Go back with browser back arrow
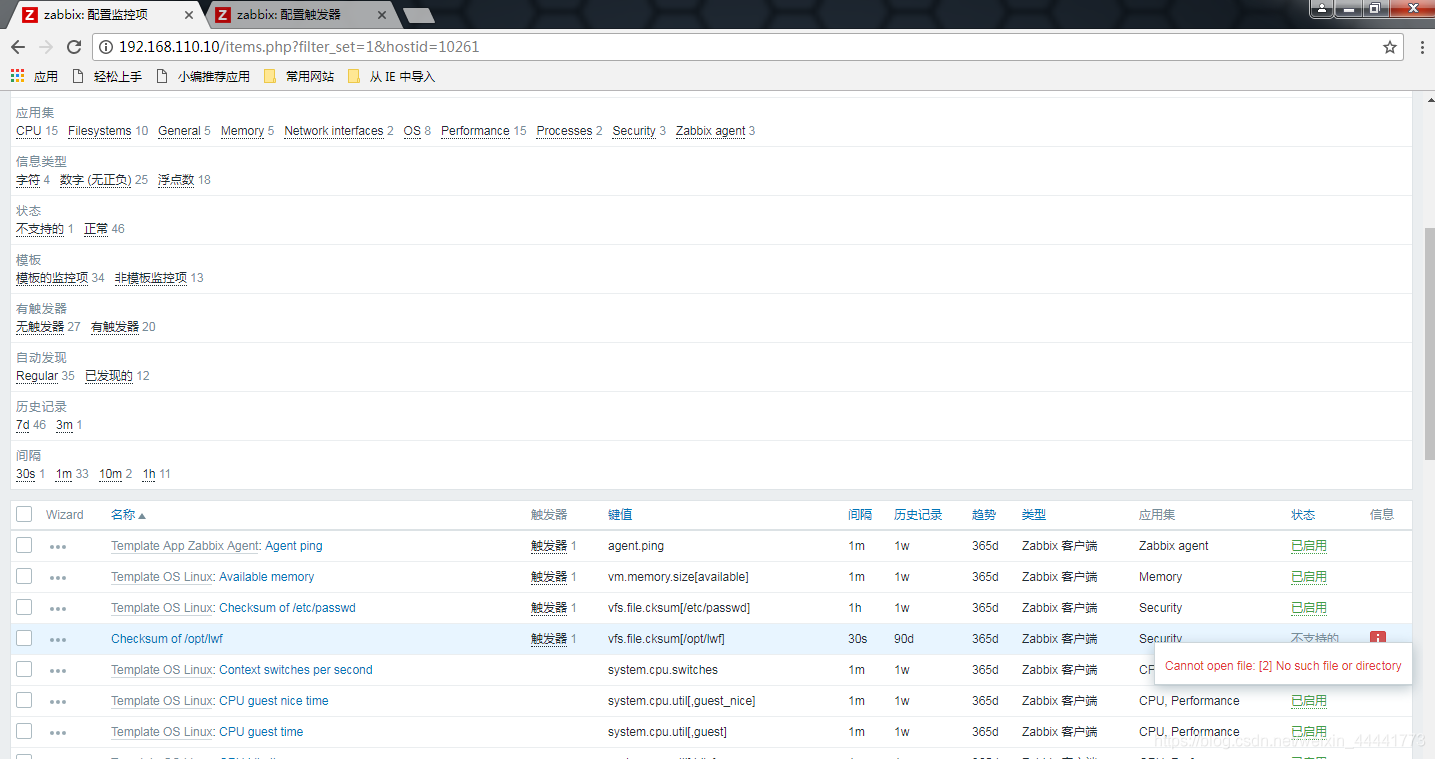Screen dimensions: 1435x759 [x=18, y=47]
